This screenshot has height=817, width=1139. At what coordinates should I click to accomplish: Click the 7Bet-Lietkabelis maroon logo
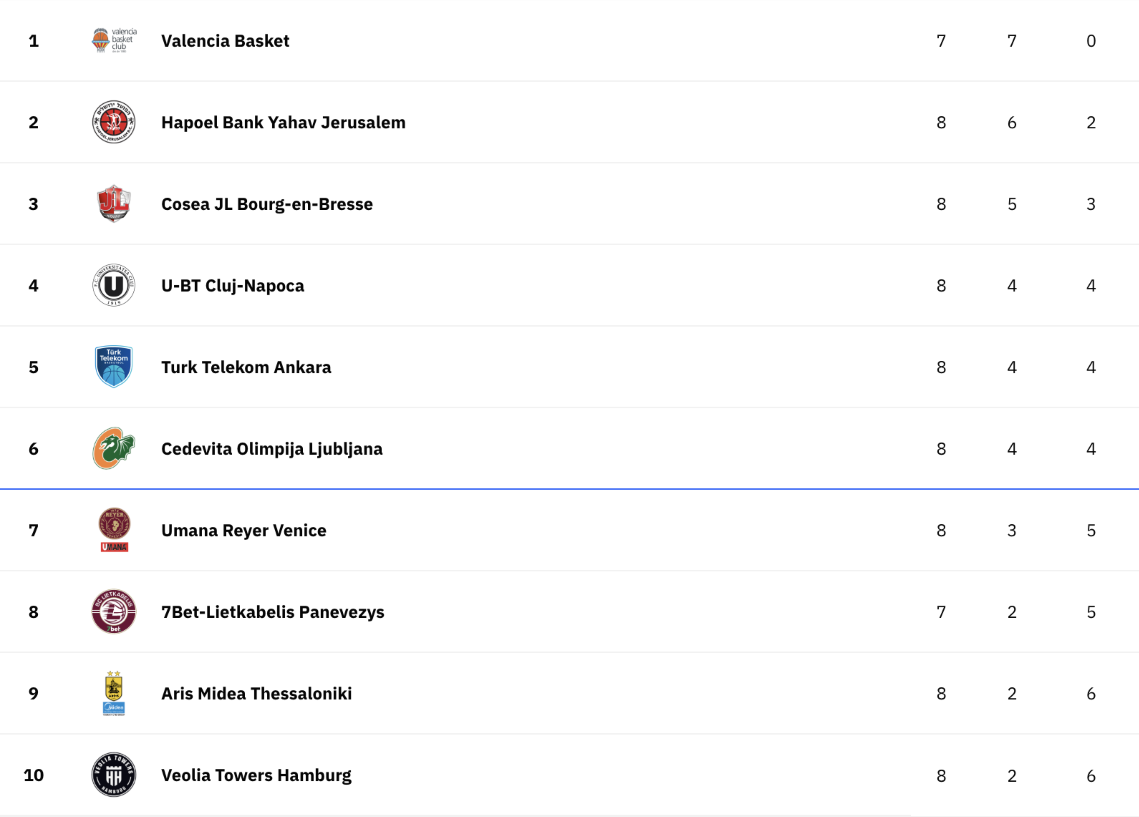(114, 611)
